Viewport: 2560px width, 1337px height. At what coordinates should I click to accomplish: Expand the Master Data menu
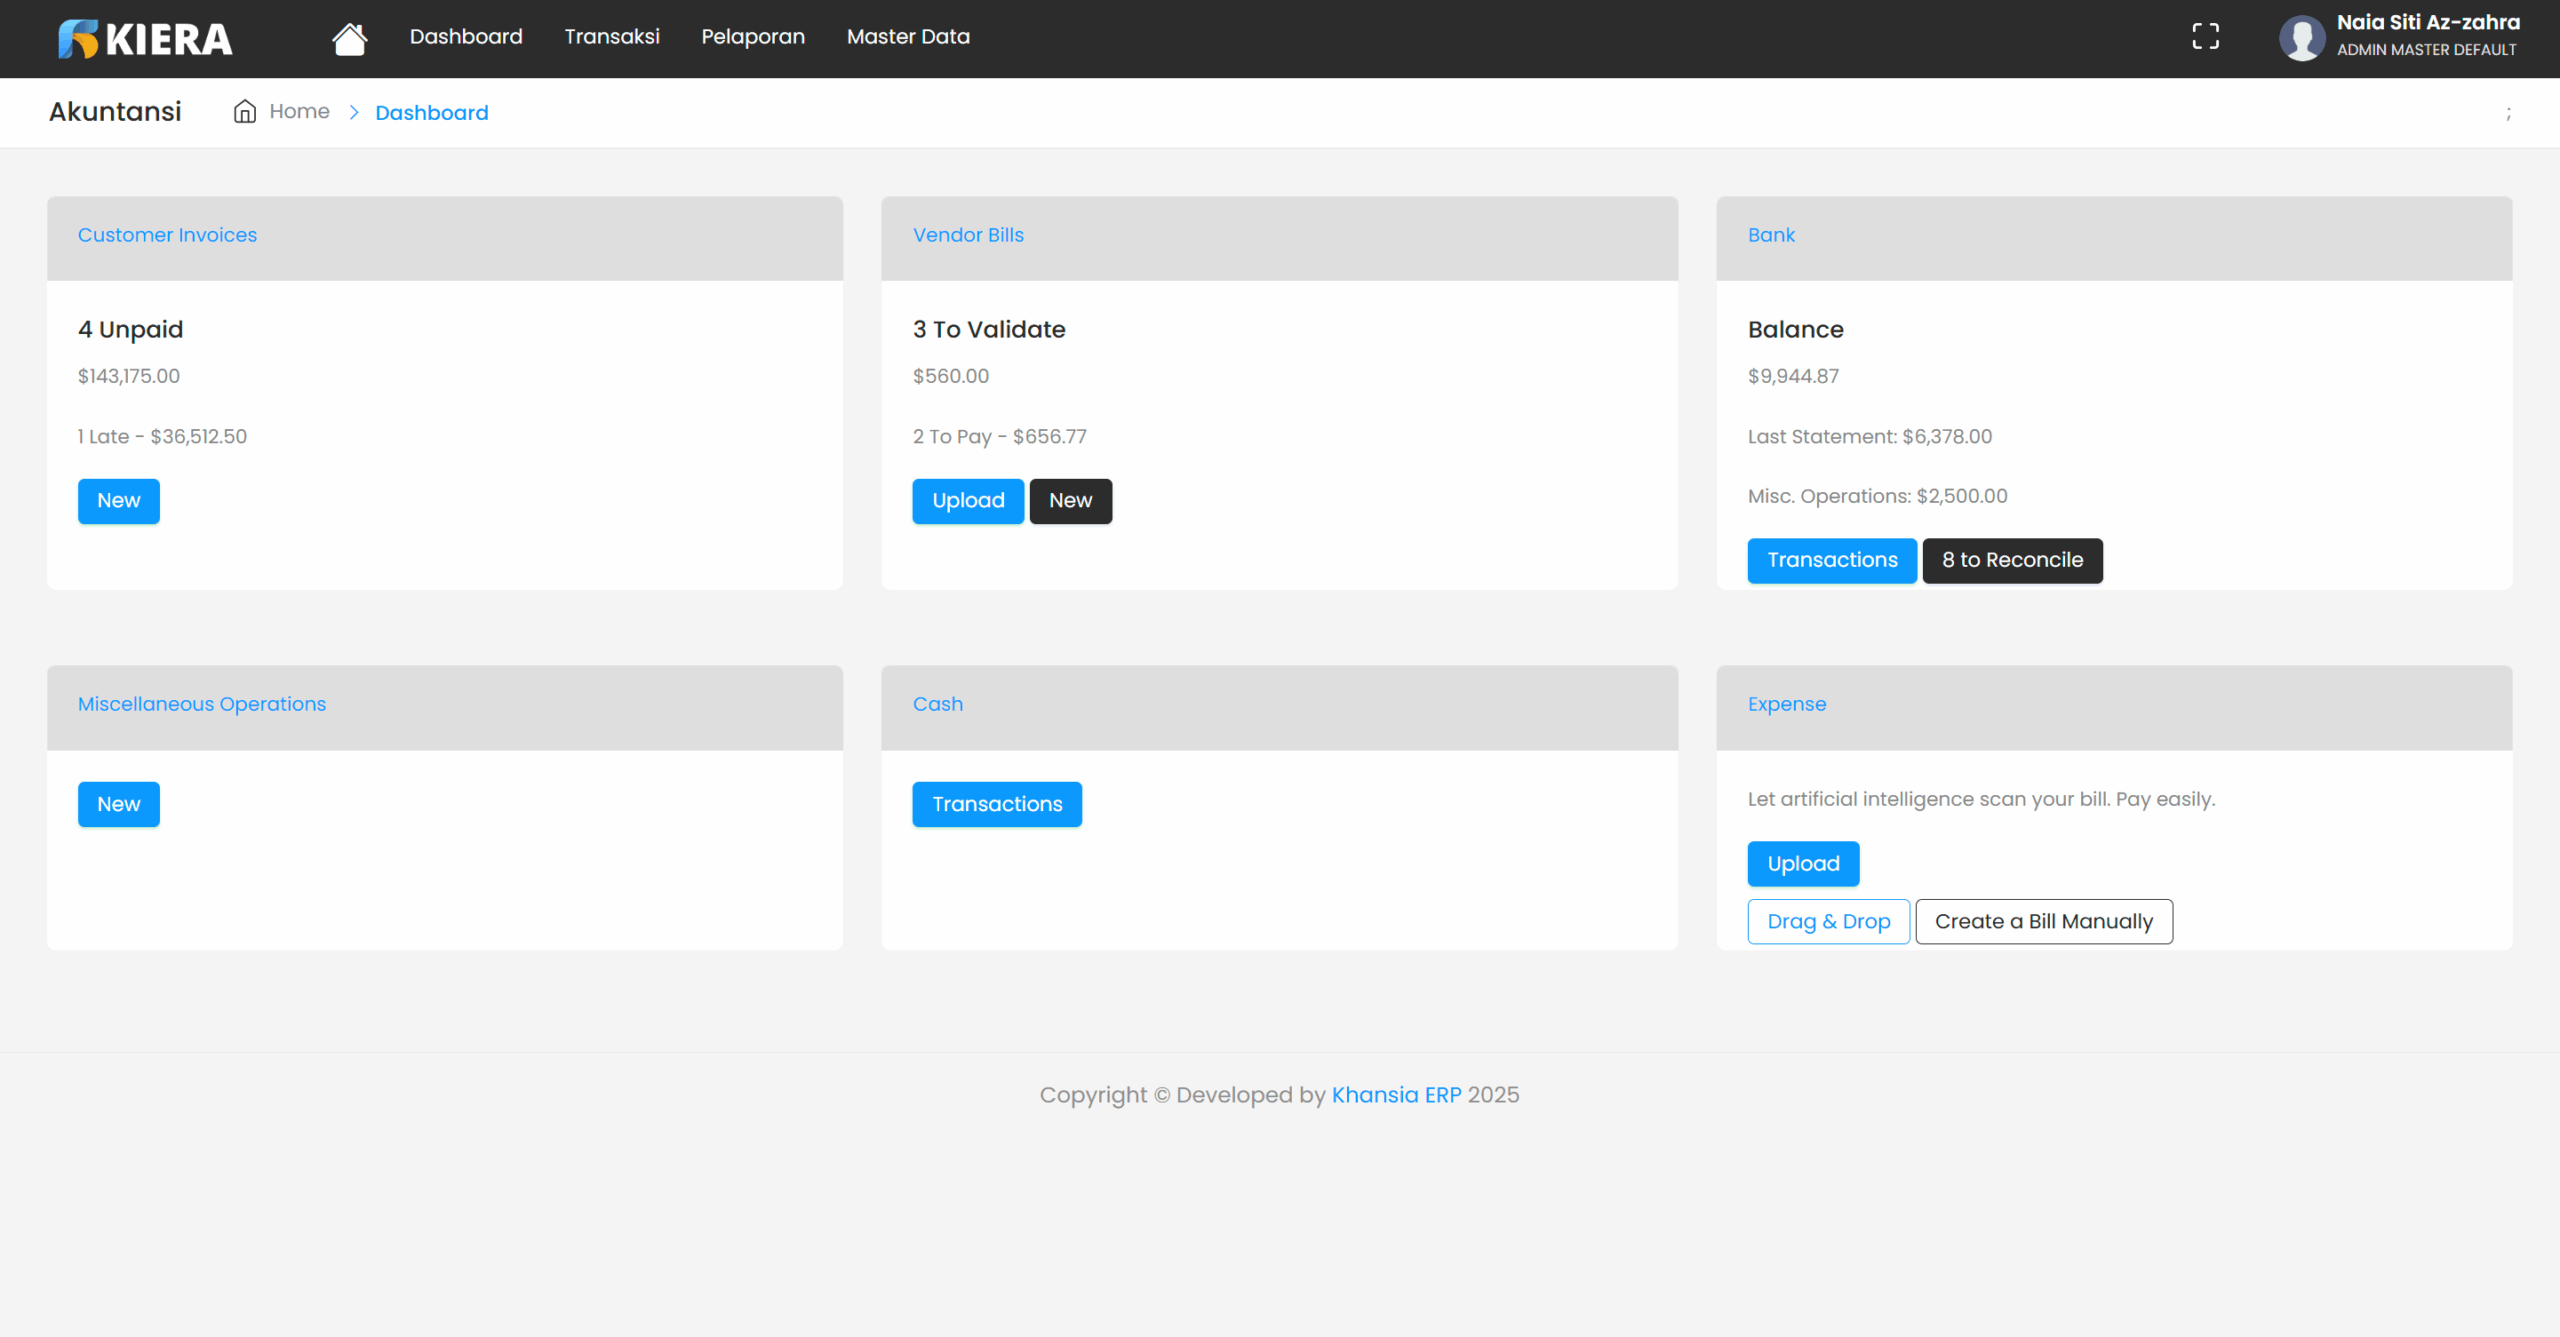(x=908, y=37)
